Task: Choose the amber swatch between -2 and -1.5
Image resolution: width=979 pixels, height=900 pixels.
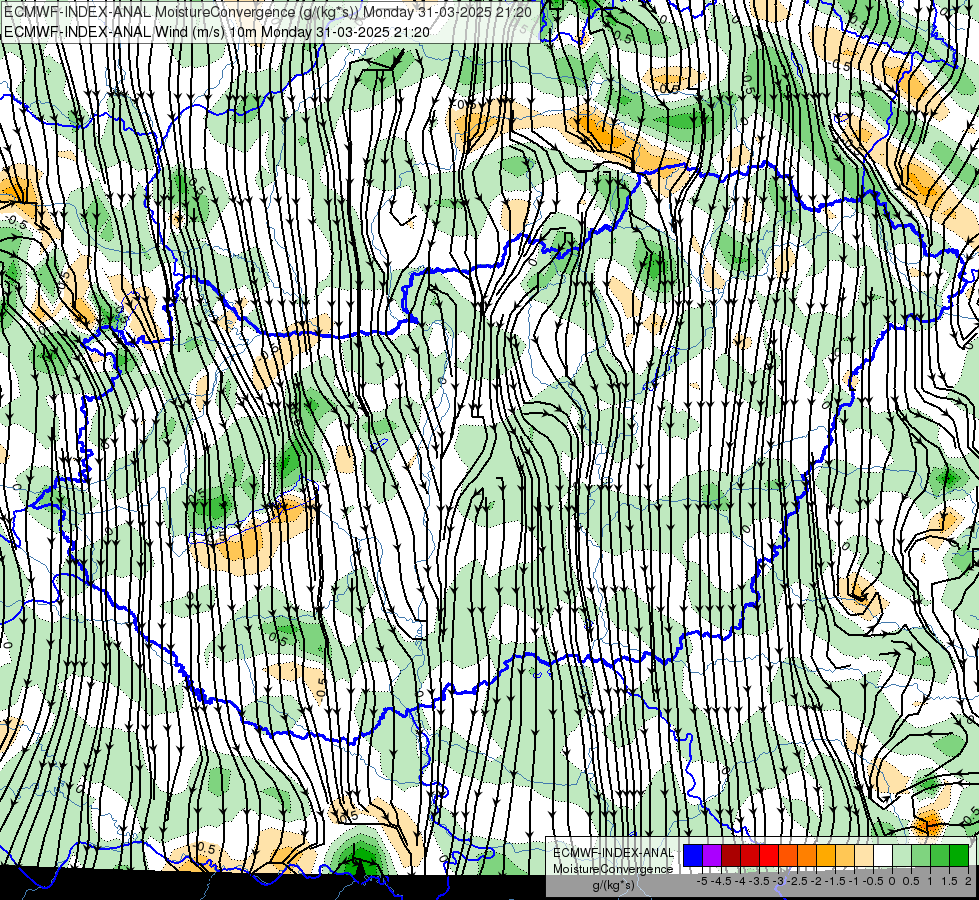Action: coord(826,856)
